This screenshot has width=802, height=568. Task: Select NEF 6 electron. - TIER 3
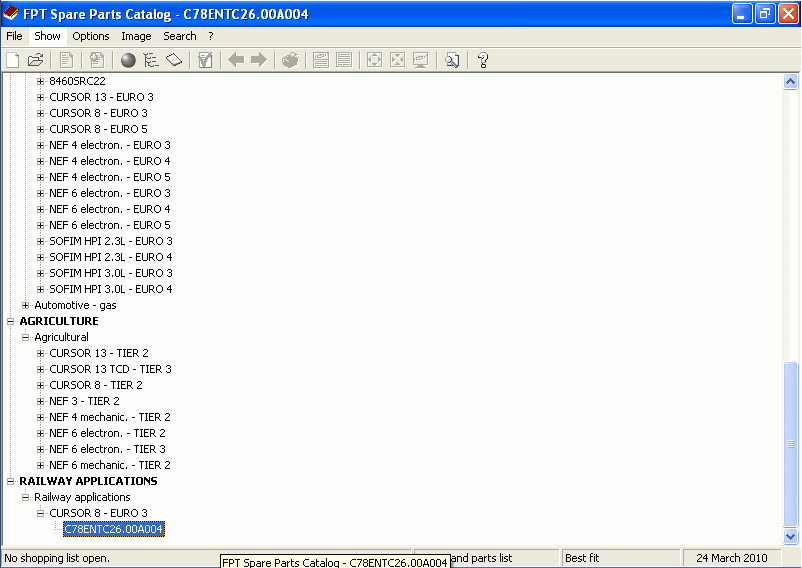[x=107, y=449]
